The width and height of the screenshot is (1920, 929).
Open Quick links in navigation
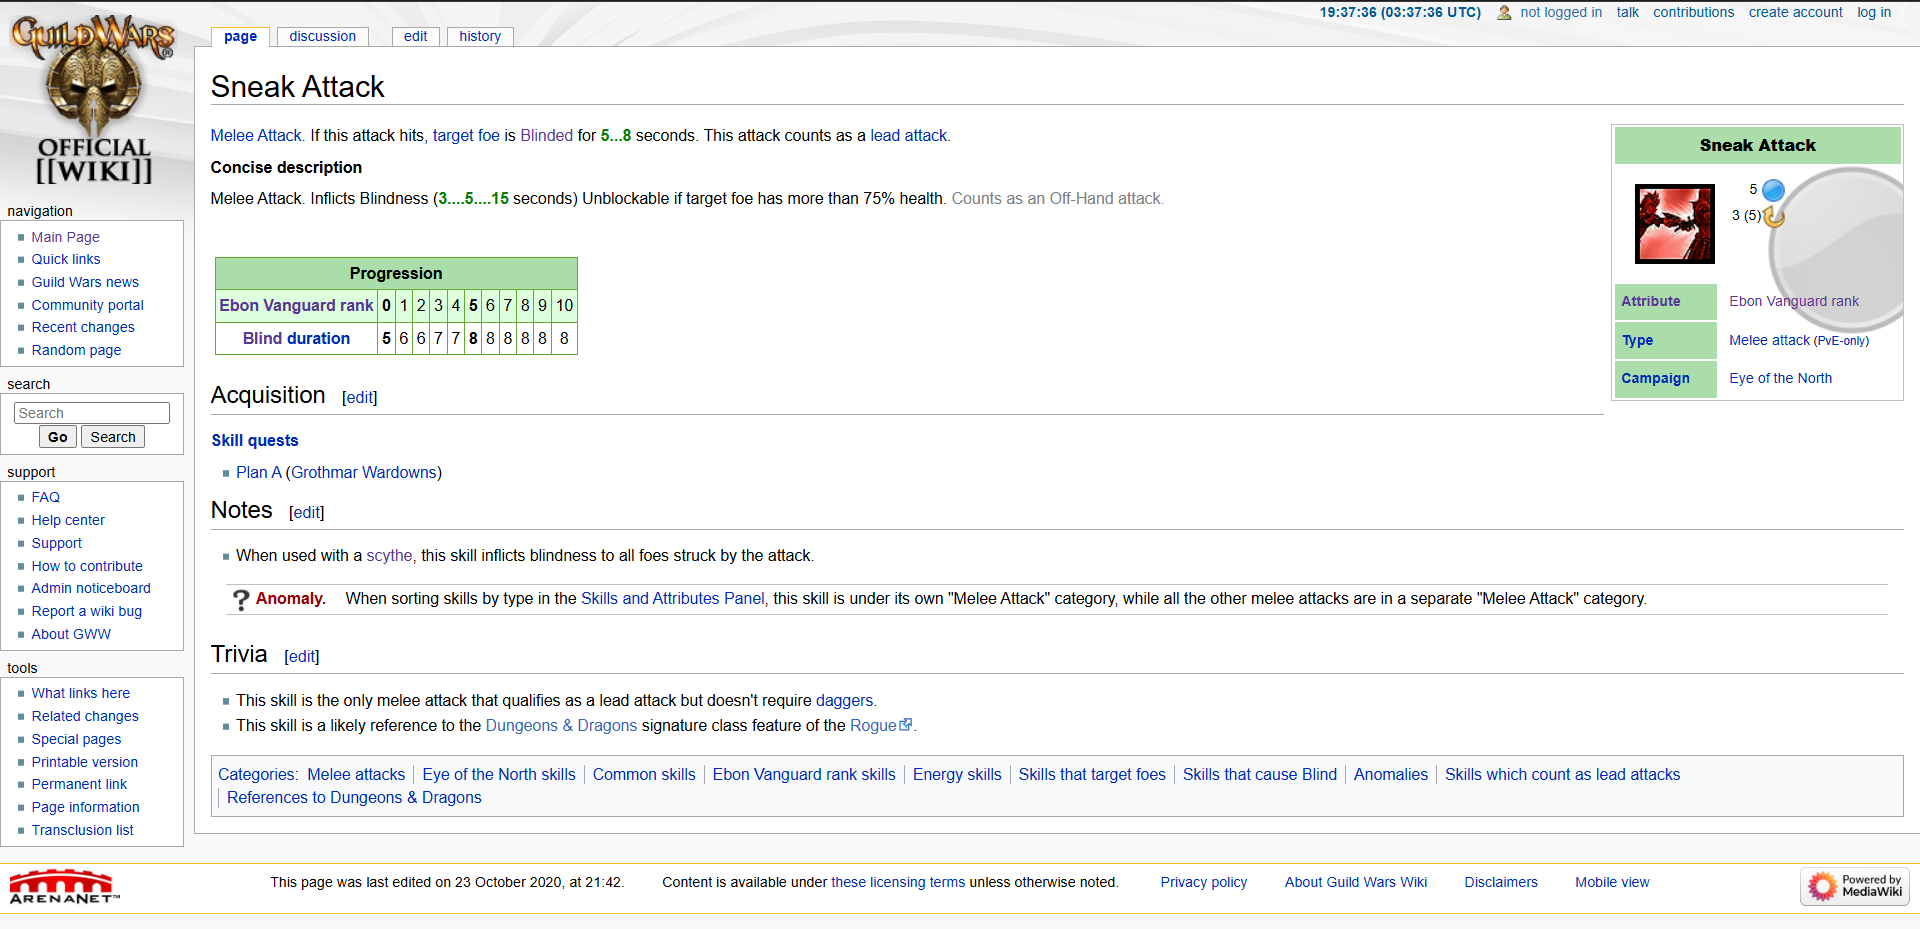tap(66, 259)
